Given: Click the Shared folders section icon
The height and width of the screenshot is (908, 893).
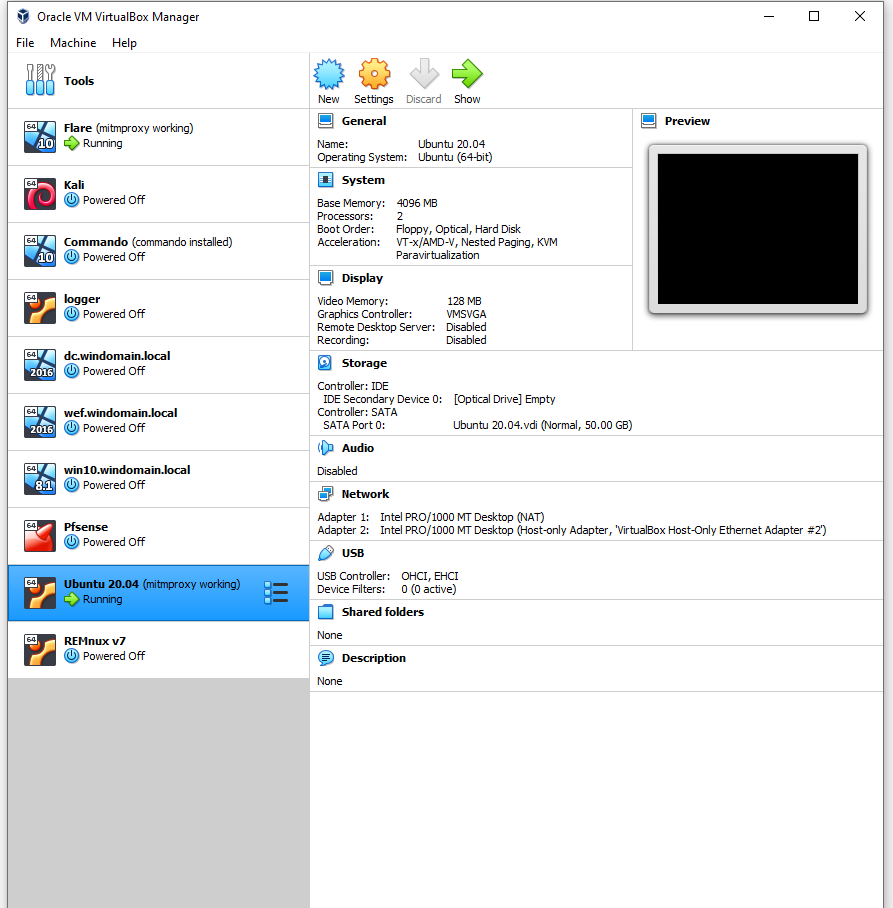Looking at the screenshot, I should (x=325, y=612).
